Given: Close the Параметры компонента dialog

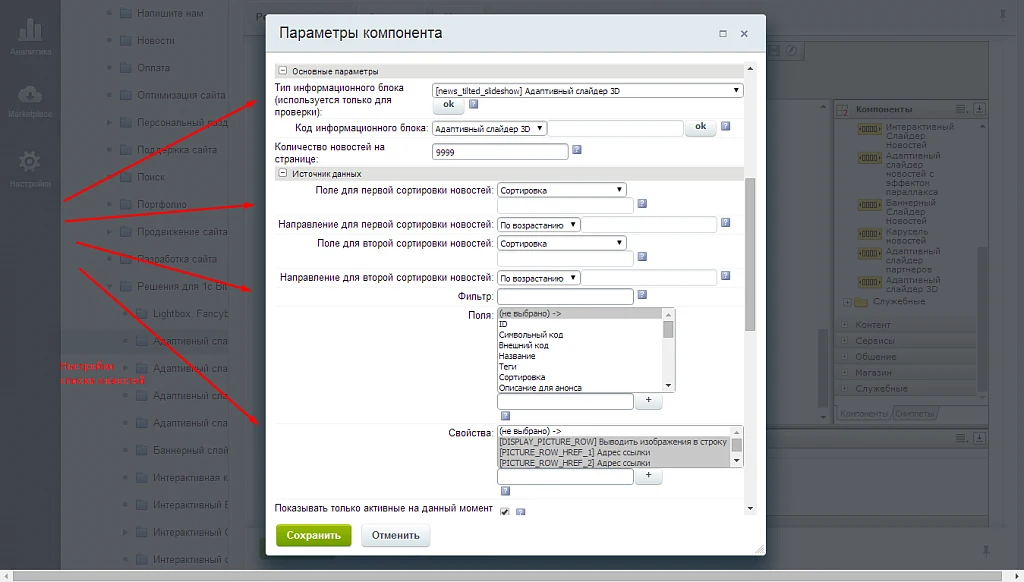Looking at the screenshot, I should coord(744,33).
